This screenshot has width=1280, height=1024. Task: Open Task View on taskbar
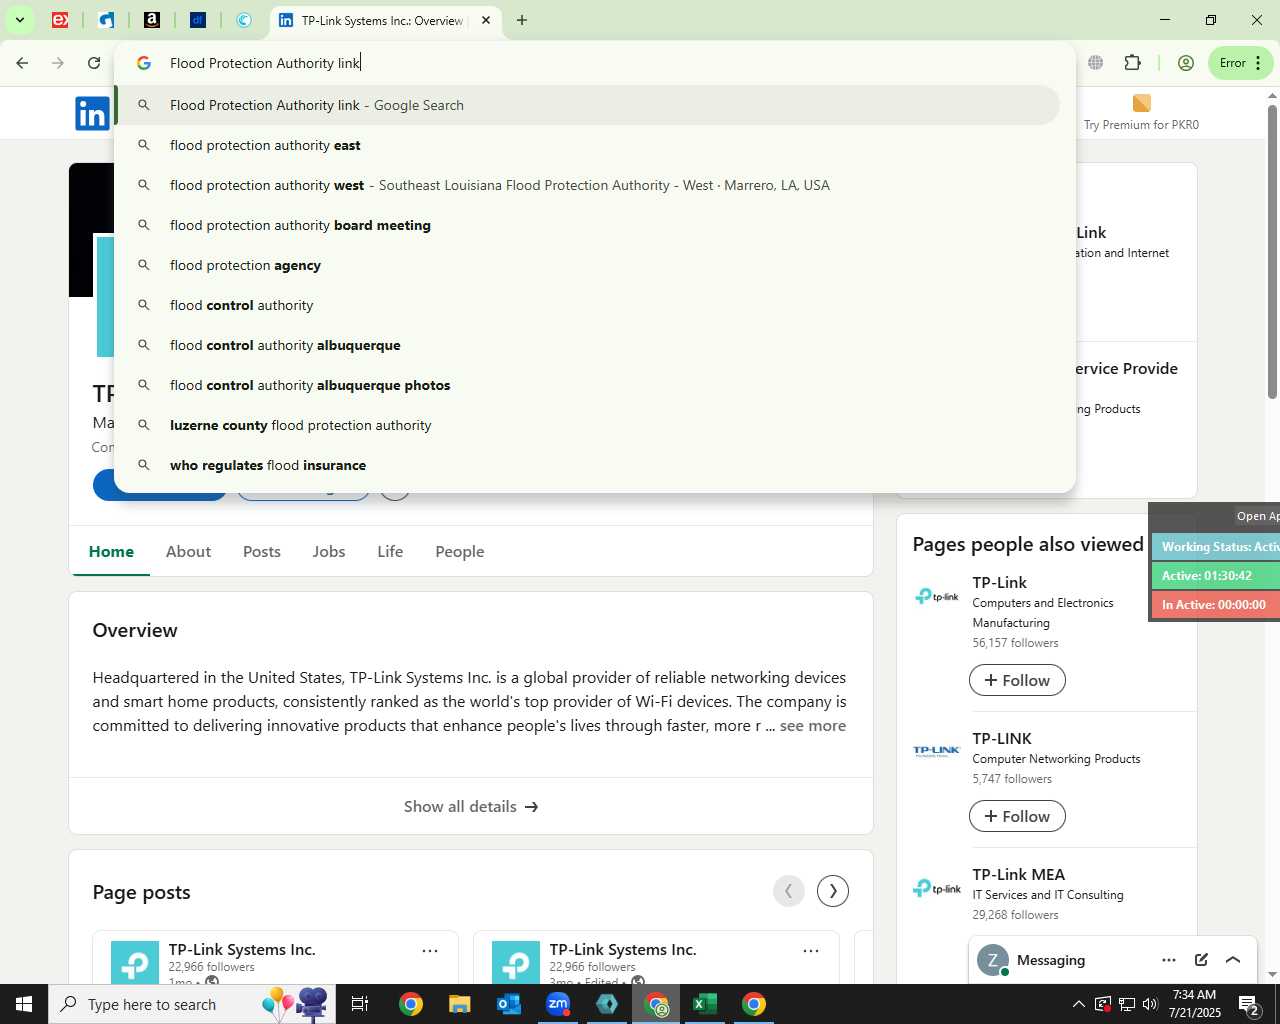pos(360,1004)
